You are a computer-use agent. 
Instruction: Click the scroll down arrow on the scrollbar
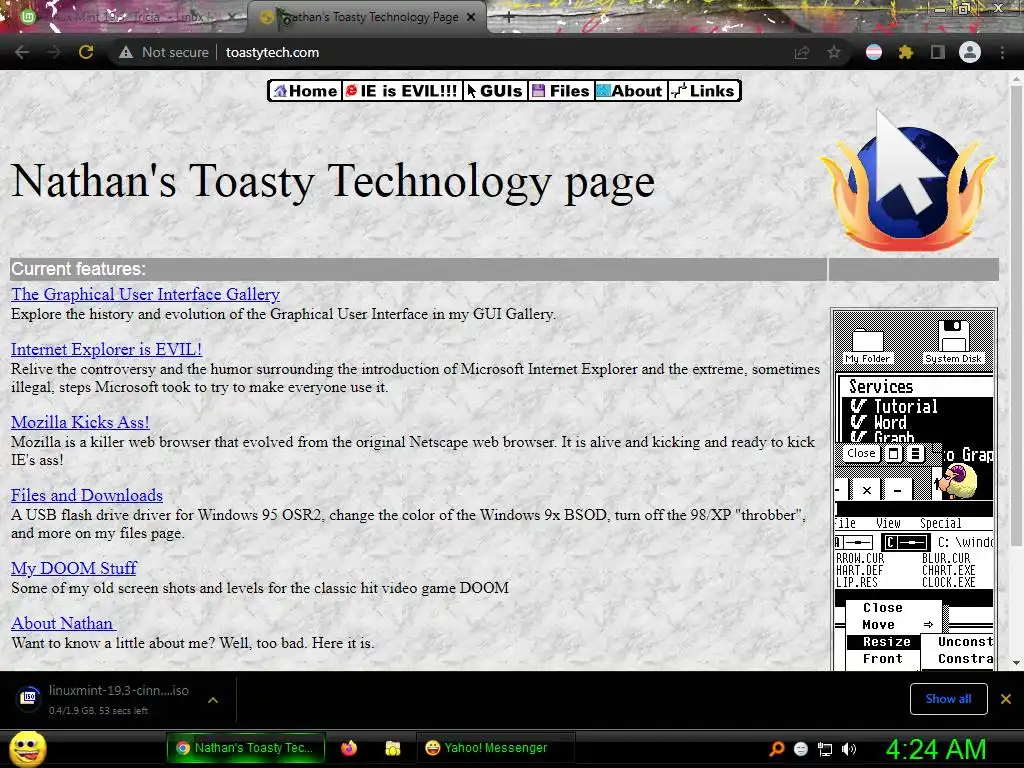(1016, 663)
